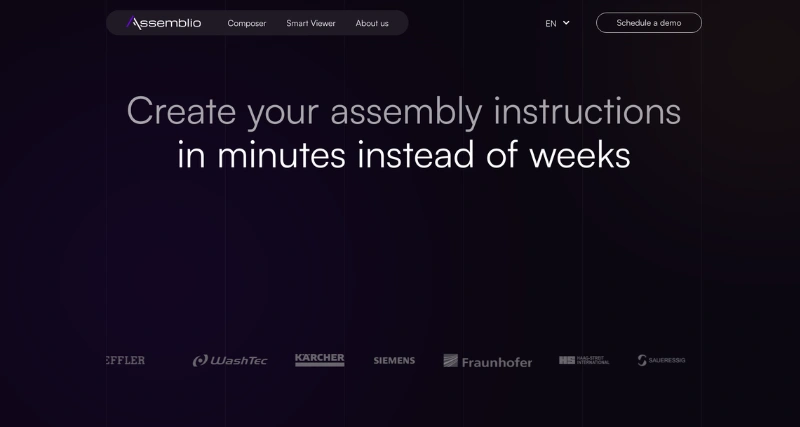800x427 pixels.
Task: Click the WashTec swirl emblem
Action: [x=200, y=361]
